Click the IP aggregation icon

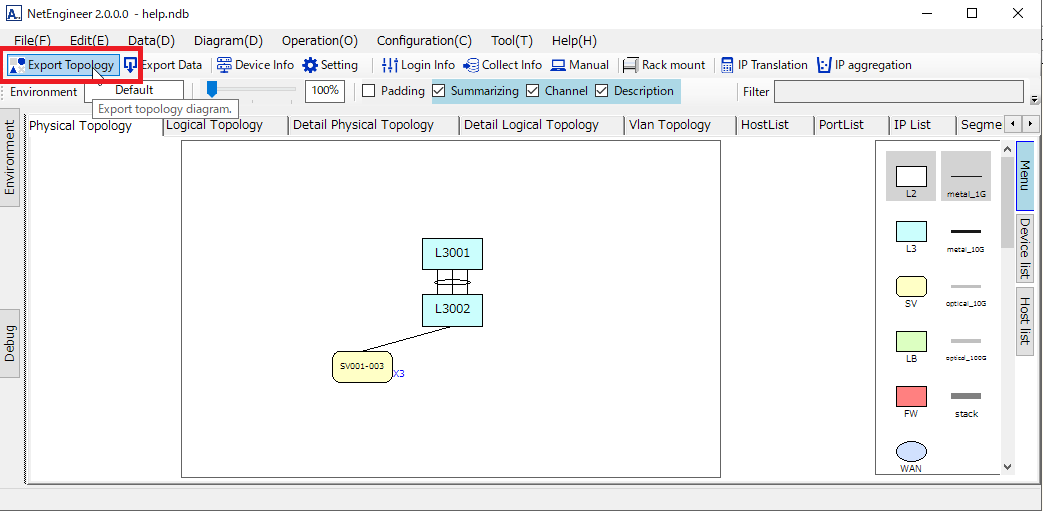click(824, 65)
